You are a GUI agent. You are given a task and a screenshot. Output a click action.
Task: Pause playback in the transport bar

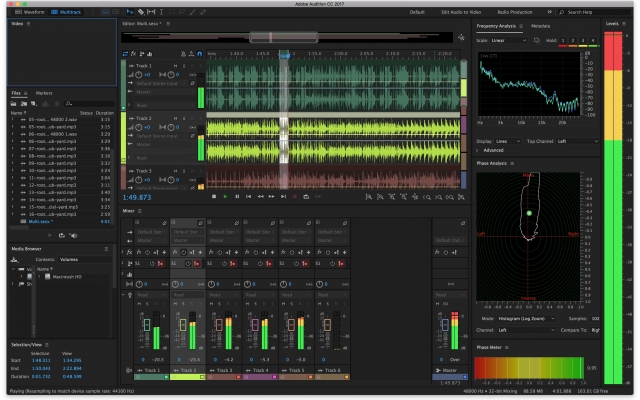[237, 197]
